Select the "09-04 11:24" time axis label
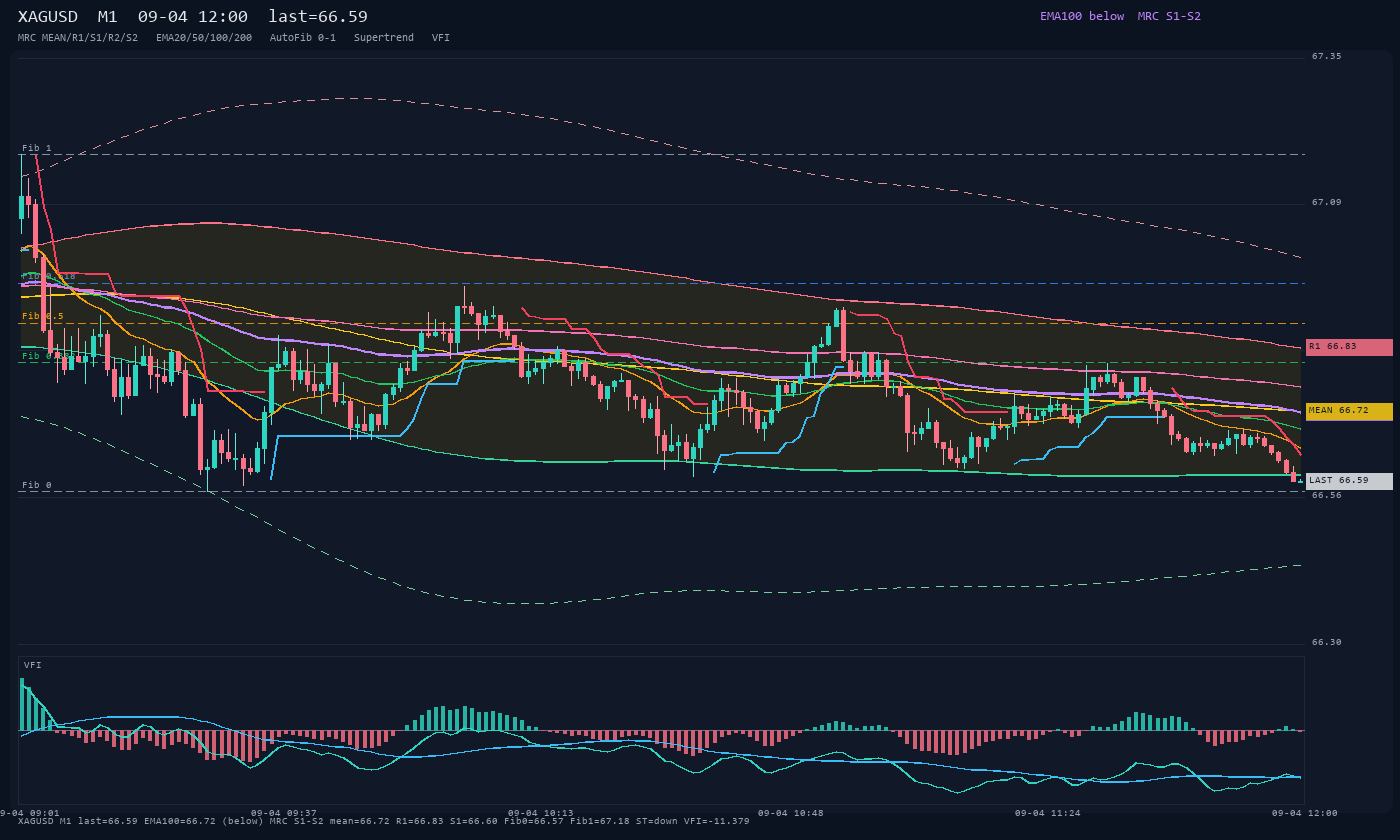1400x840 pixels. click(x=1048, y=813)
